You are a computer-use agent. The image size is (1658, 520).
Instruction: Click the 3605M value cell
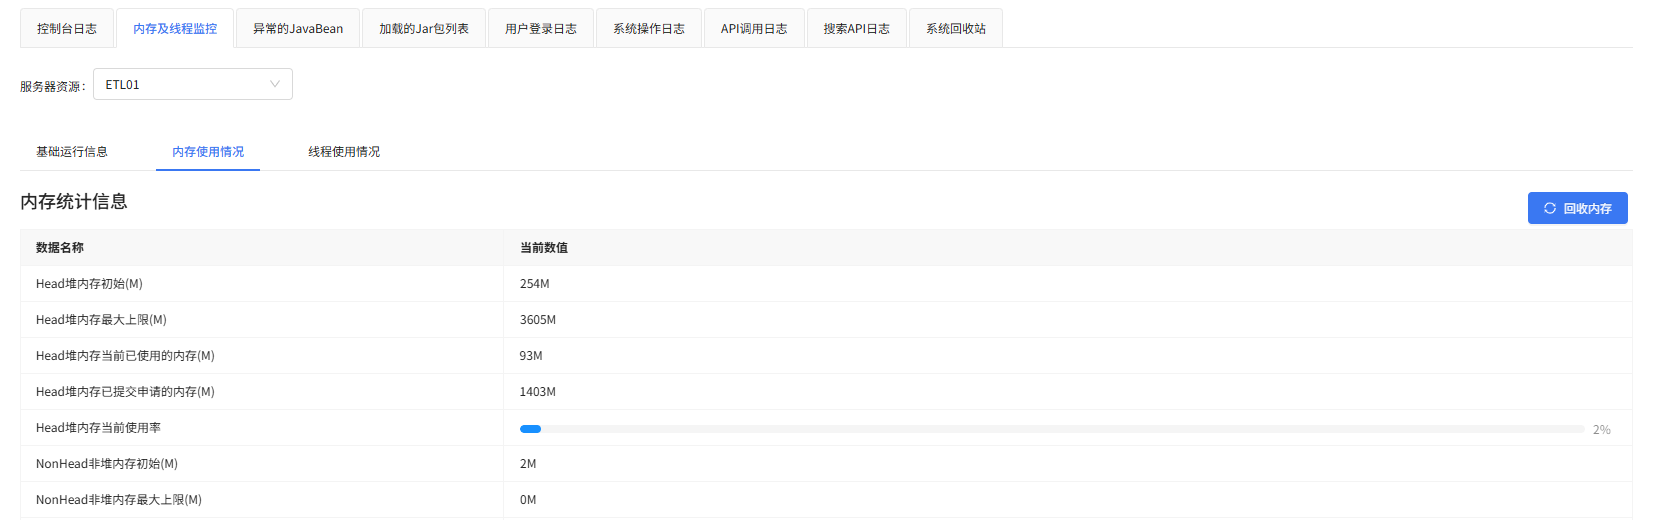(x=1067, y=320)
